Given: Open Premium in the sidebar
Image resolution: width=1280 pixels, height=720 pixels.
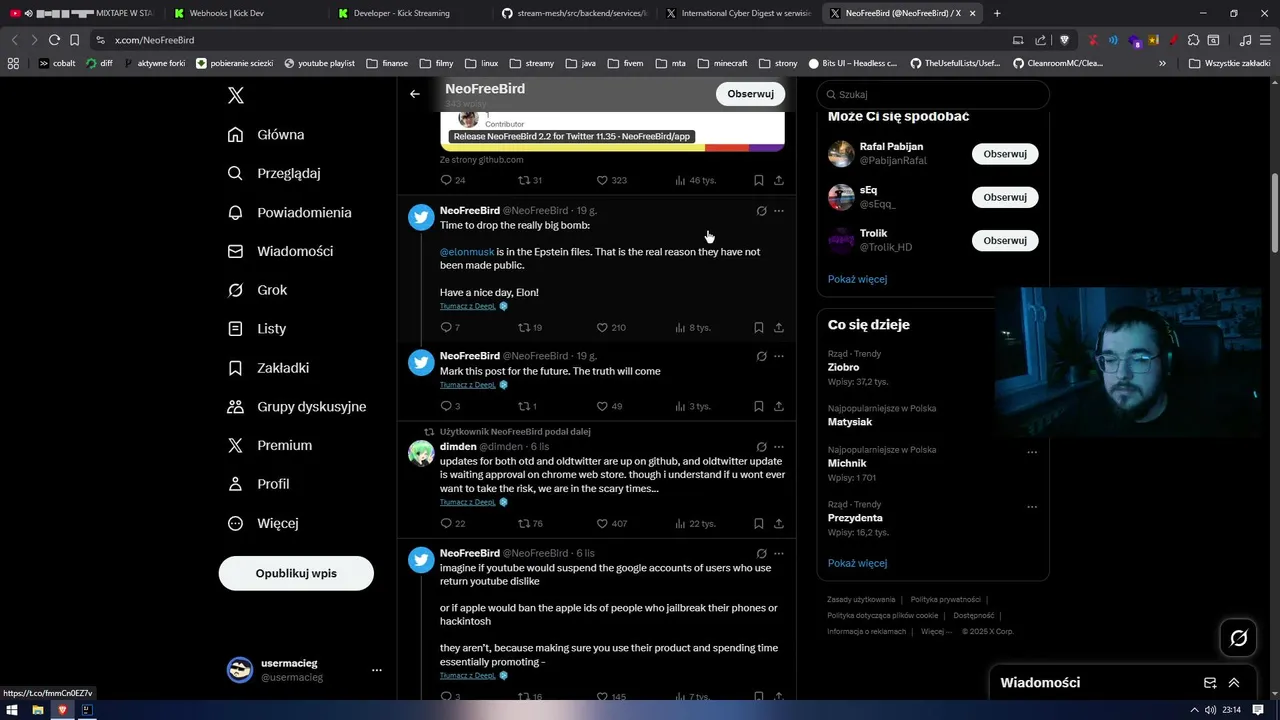Looking at the screenshot, I should point(270,445).
